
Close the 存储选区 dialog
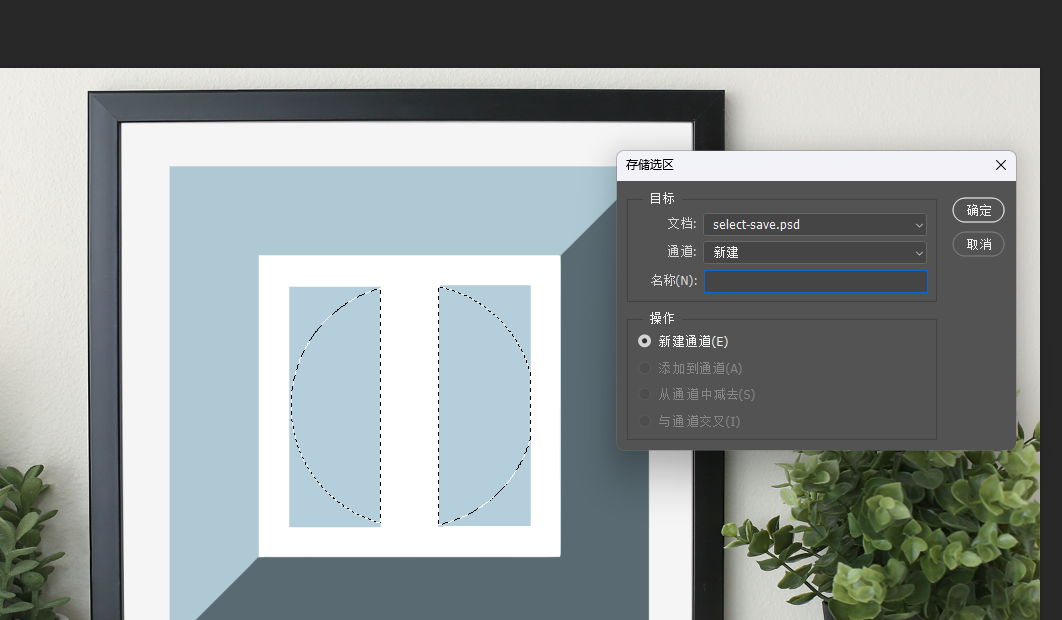1000,165
